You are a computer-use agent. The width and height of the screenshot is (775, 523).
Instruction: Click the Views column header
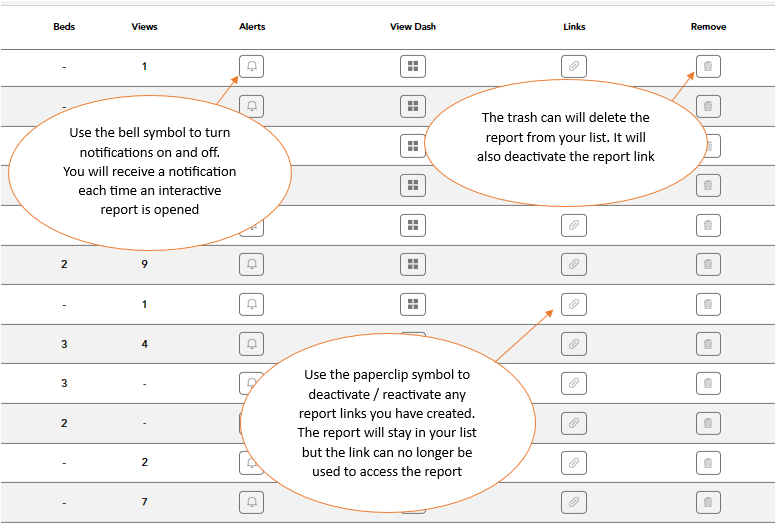[x=144, y=27]
